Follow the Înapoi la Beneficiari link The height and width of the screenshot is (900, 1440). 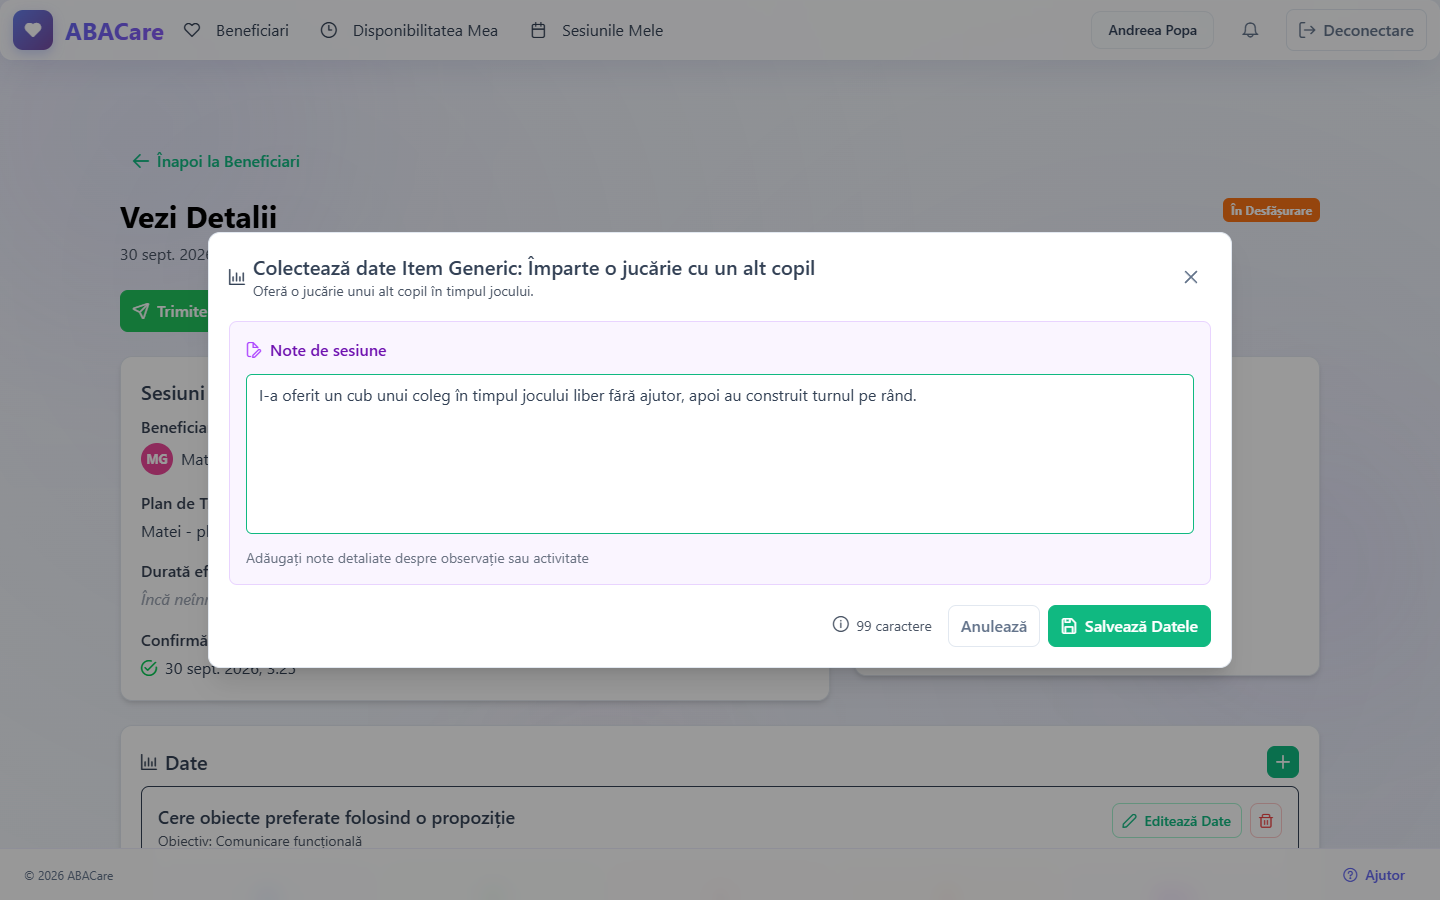click(216, 161)
